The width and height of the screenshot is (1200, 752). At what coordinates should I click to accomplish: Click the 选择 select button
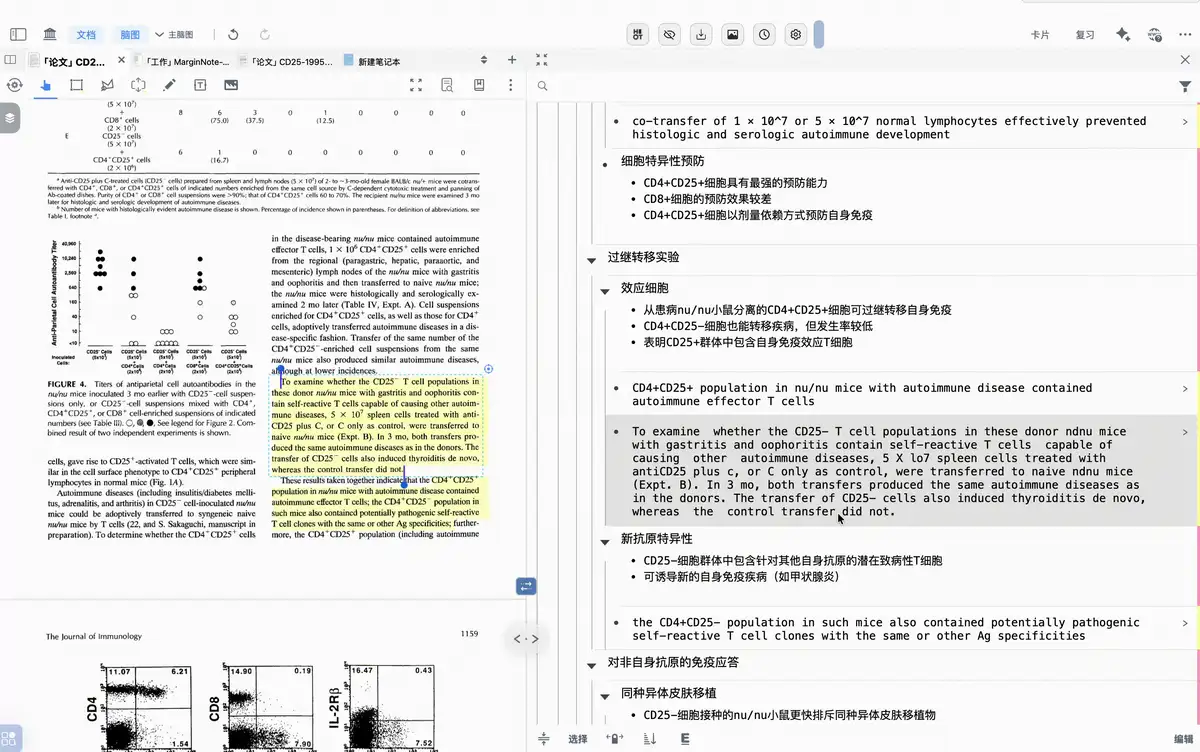(578, 739)
